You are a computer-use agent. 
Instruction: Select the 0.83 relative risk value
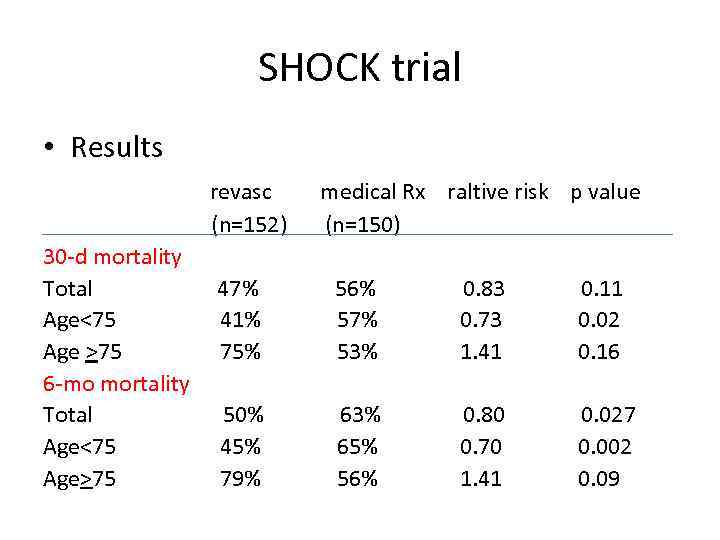coord(483,289)
